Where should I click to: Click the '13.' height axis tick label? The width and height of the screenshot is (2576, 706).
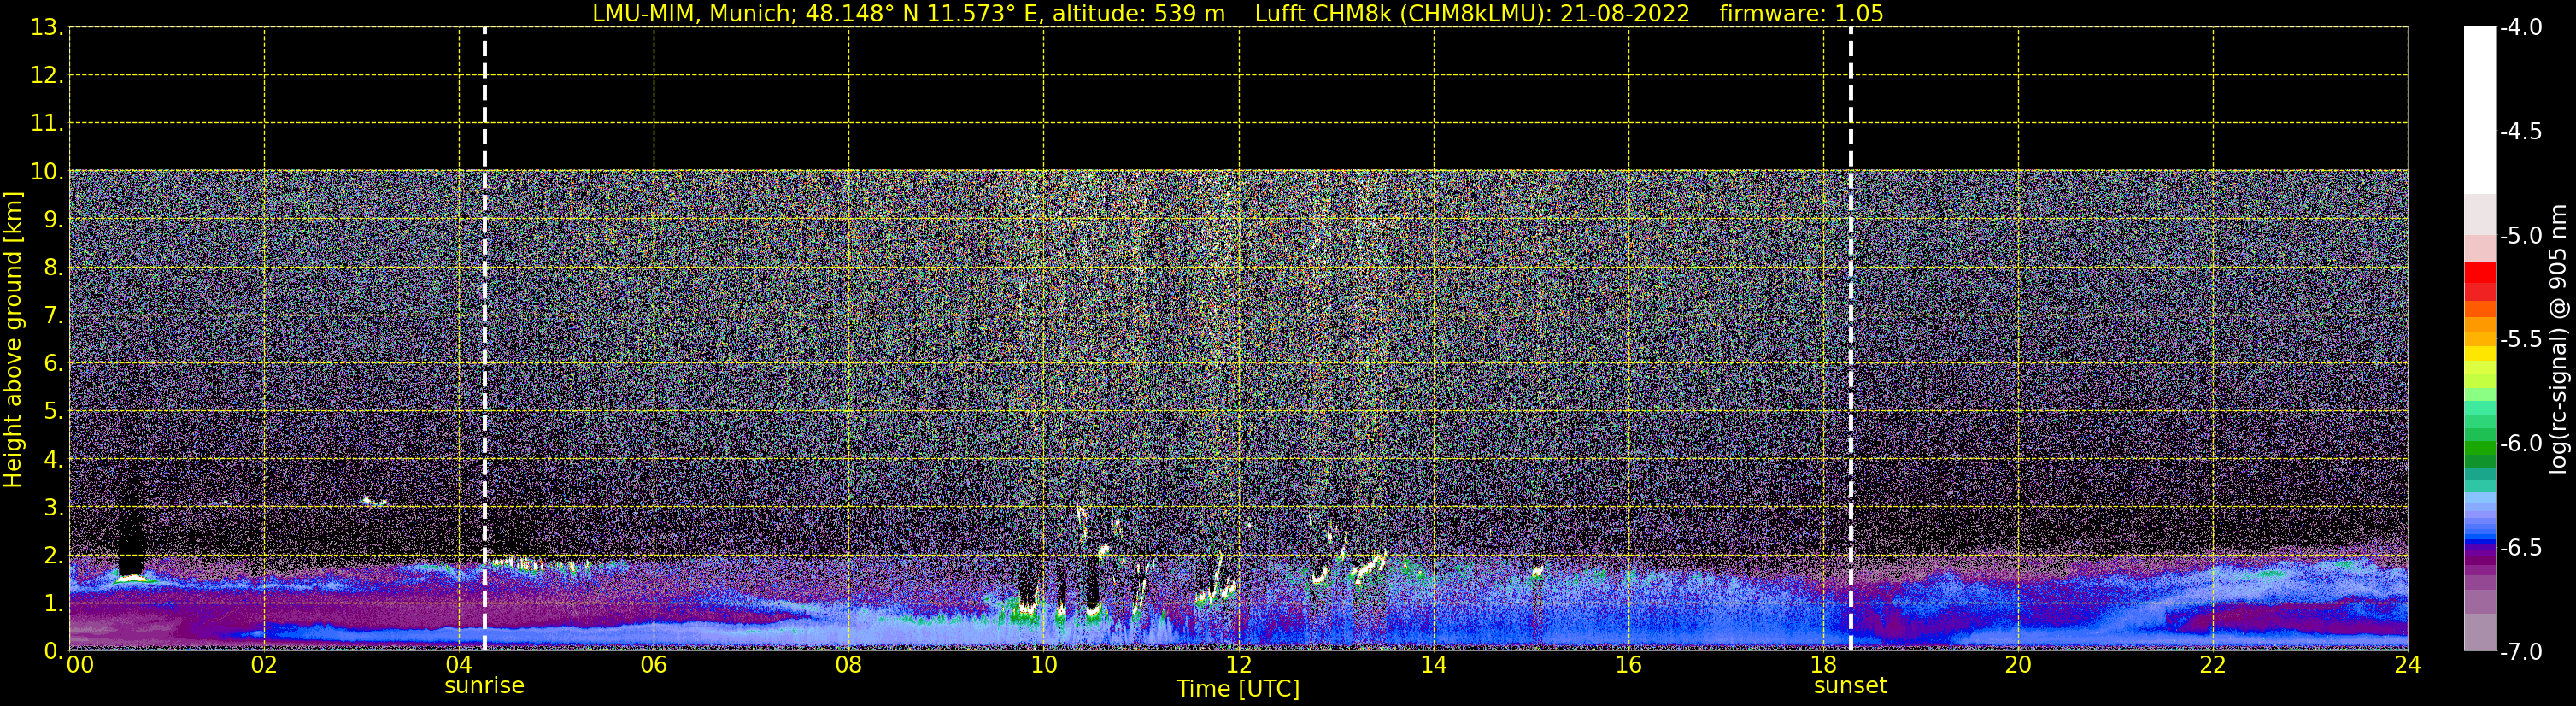tap(47, 28)
